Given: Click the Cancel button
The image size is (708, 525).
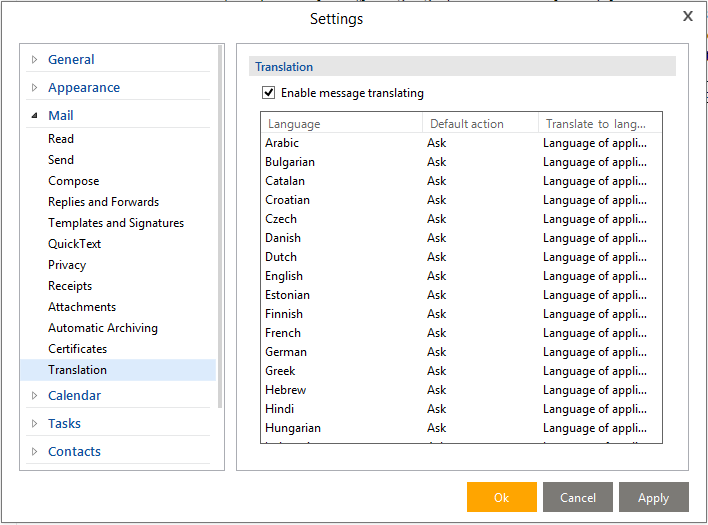Looking at the screenshot, I should click(x=578, y=497).
